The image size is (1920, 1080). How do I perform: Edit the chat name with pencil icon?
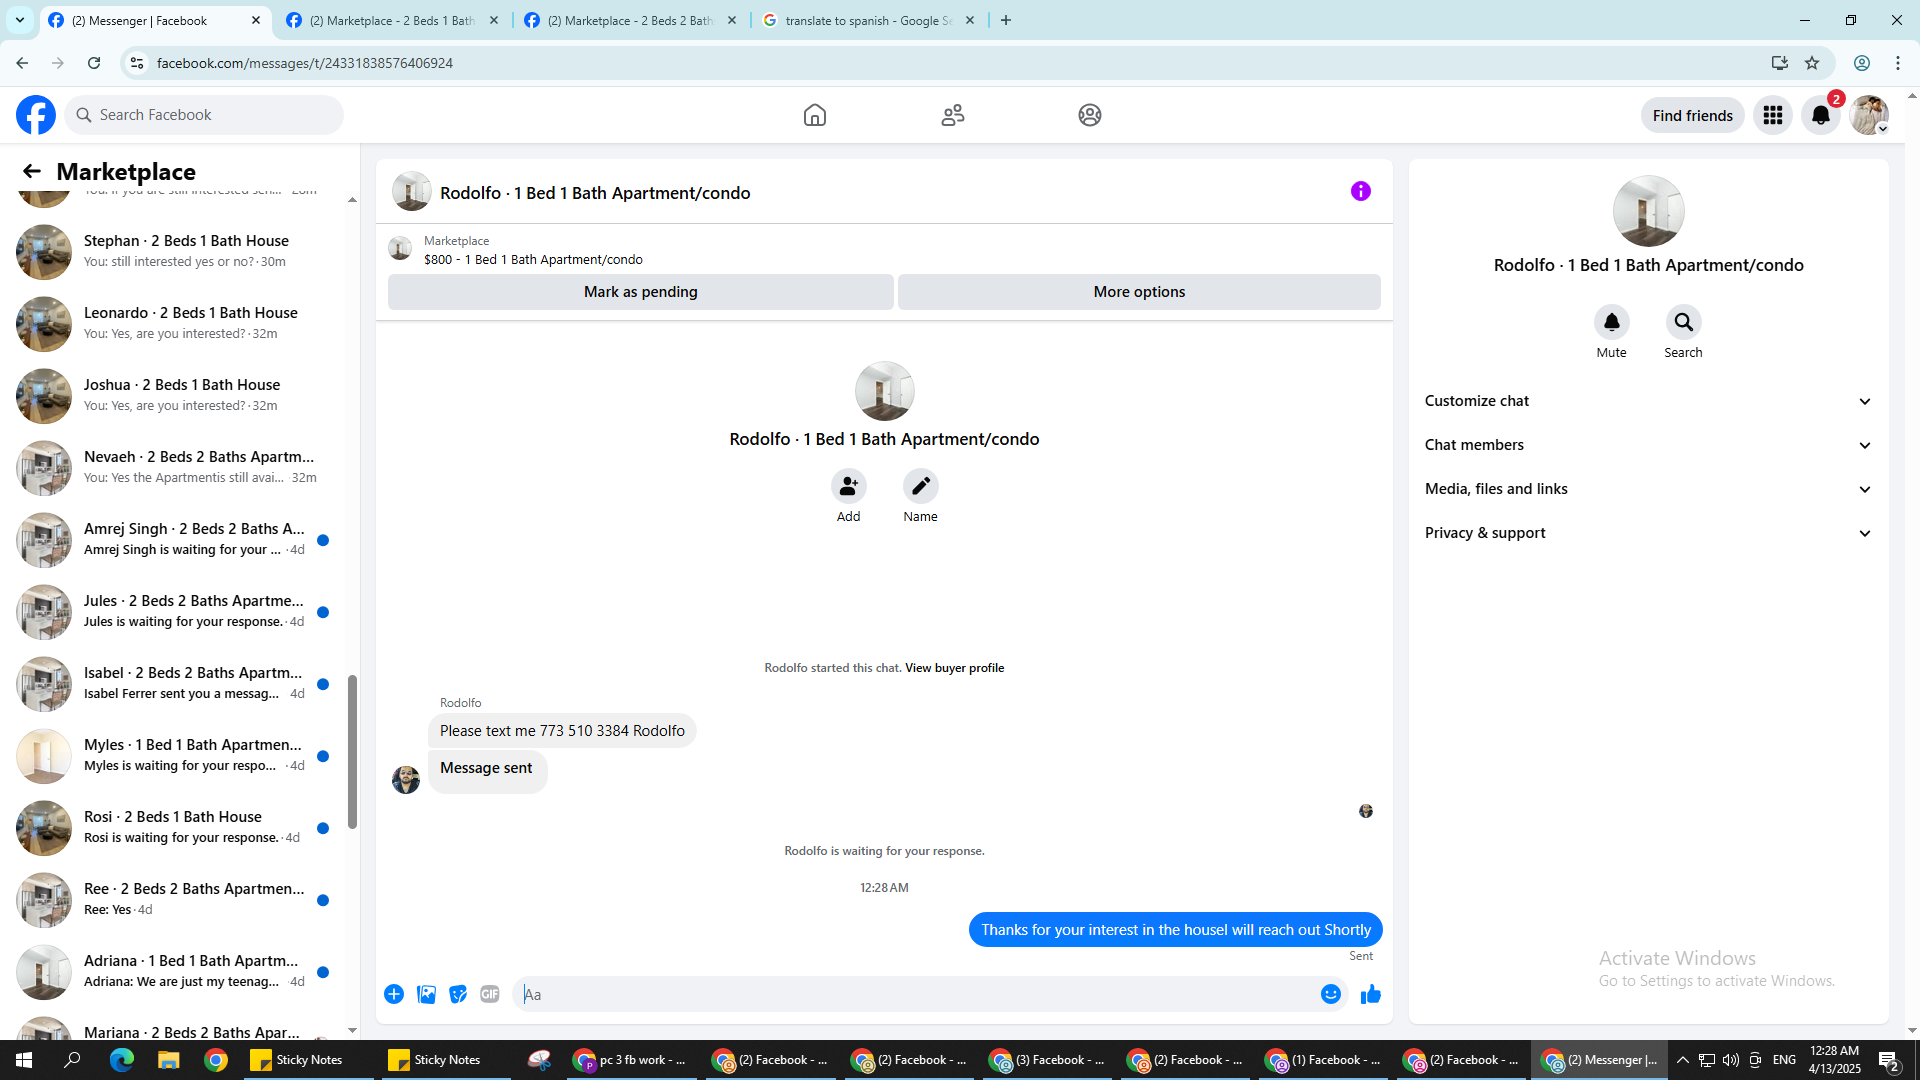pos(920,486)
